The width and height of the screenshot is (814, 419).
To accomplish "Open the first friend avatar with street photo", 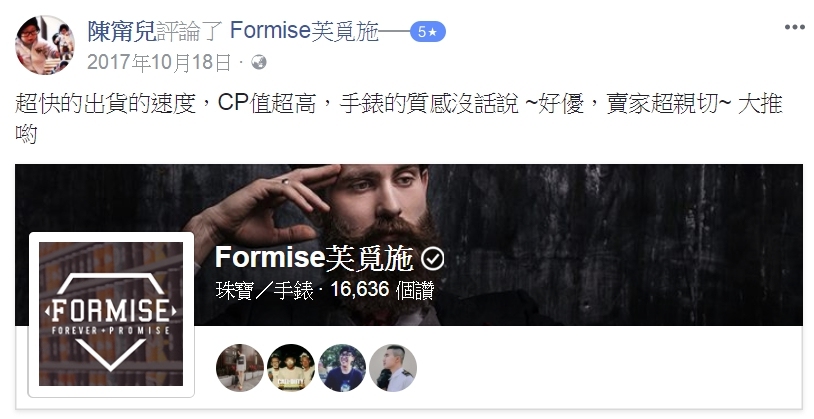I will [240, 368].
